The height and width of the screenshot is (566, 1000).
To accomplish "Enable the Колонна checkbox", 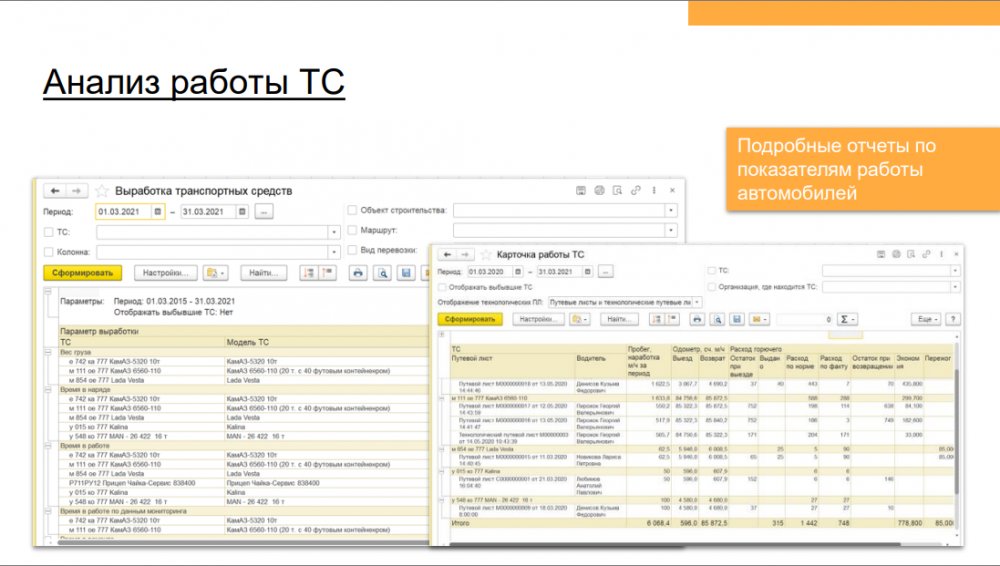I will pos(49,252).
